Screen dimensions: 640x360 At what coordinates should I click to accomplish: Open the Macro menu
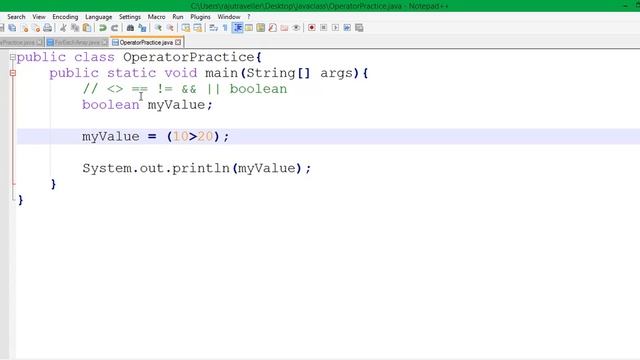156,17
